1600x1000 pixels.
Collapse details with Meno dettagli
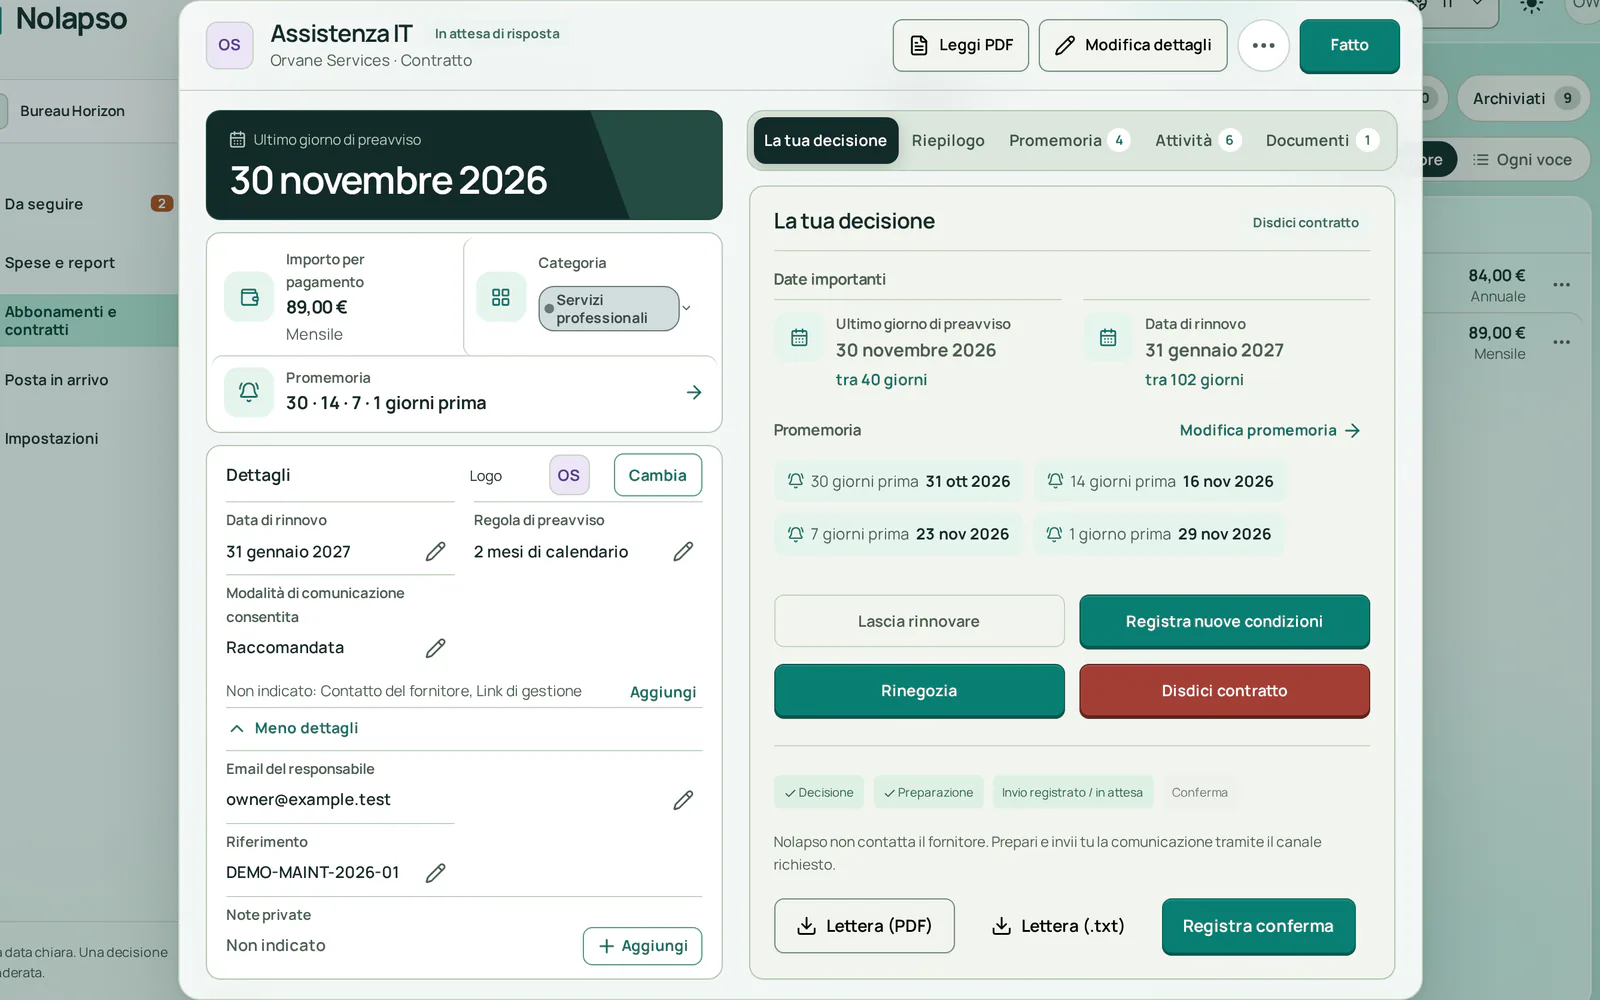coord(294,728)
